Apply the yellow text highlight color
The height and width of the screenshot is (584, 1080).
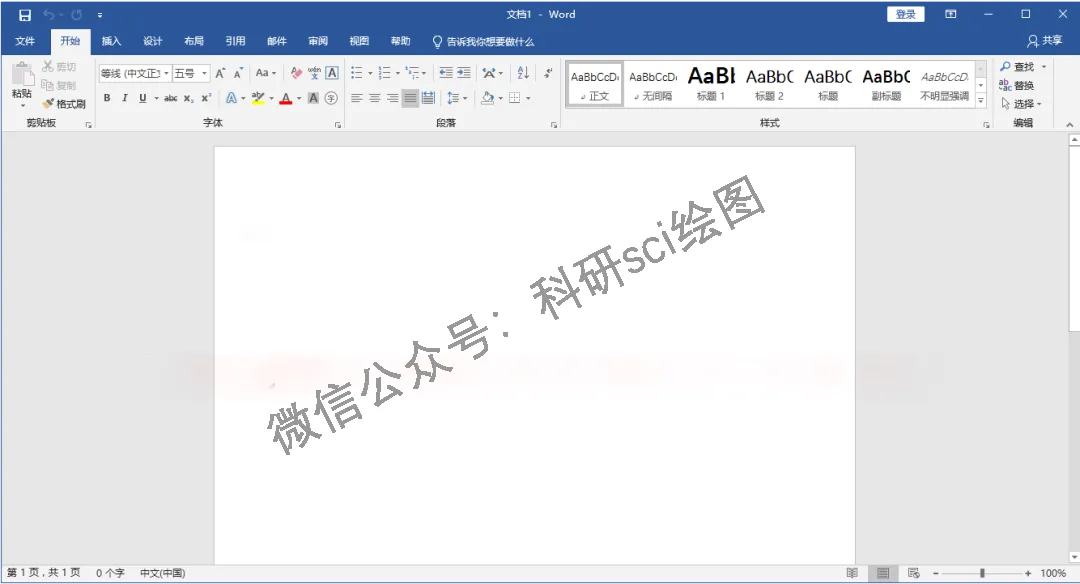(x=258, y=98)
